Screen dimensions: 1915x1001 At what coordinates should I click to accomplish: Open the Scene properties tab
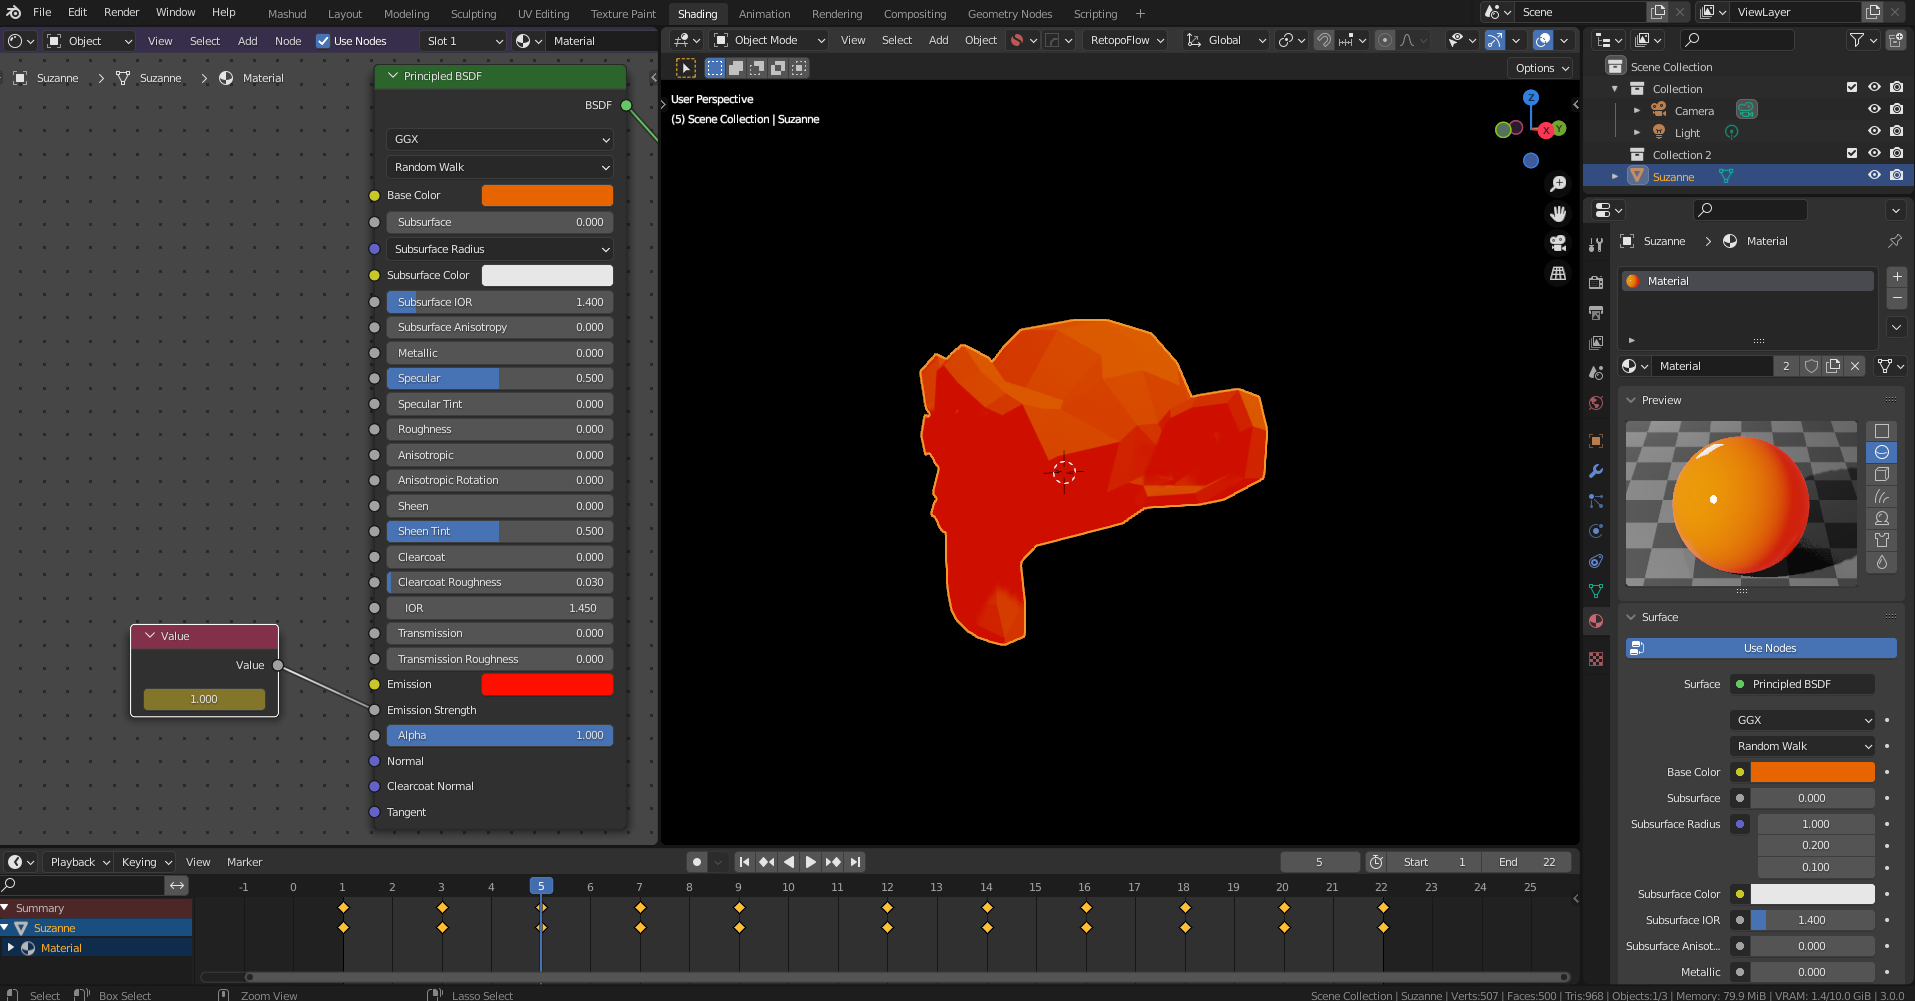1596,373
